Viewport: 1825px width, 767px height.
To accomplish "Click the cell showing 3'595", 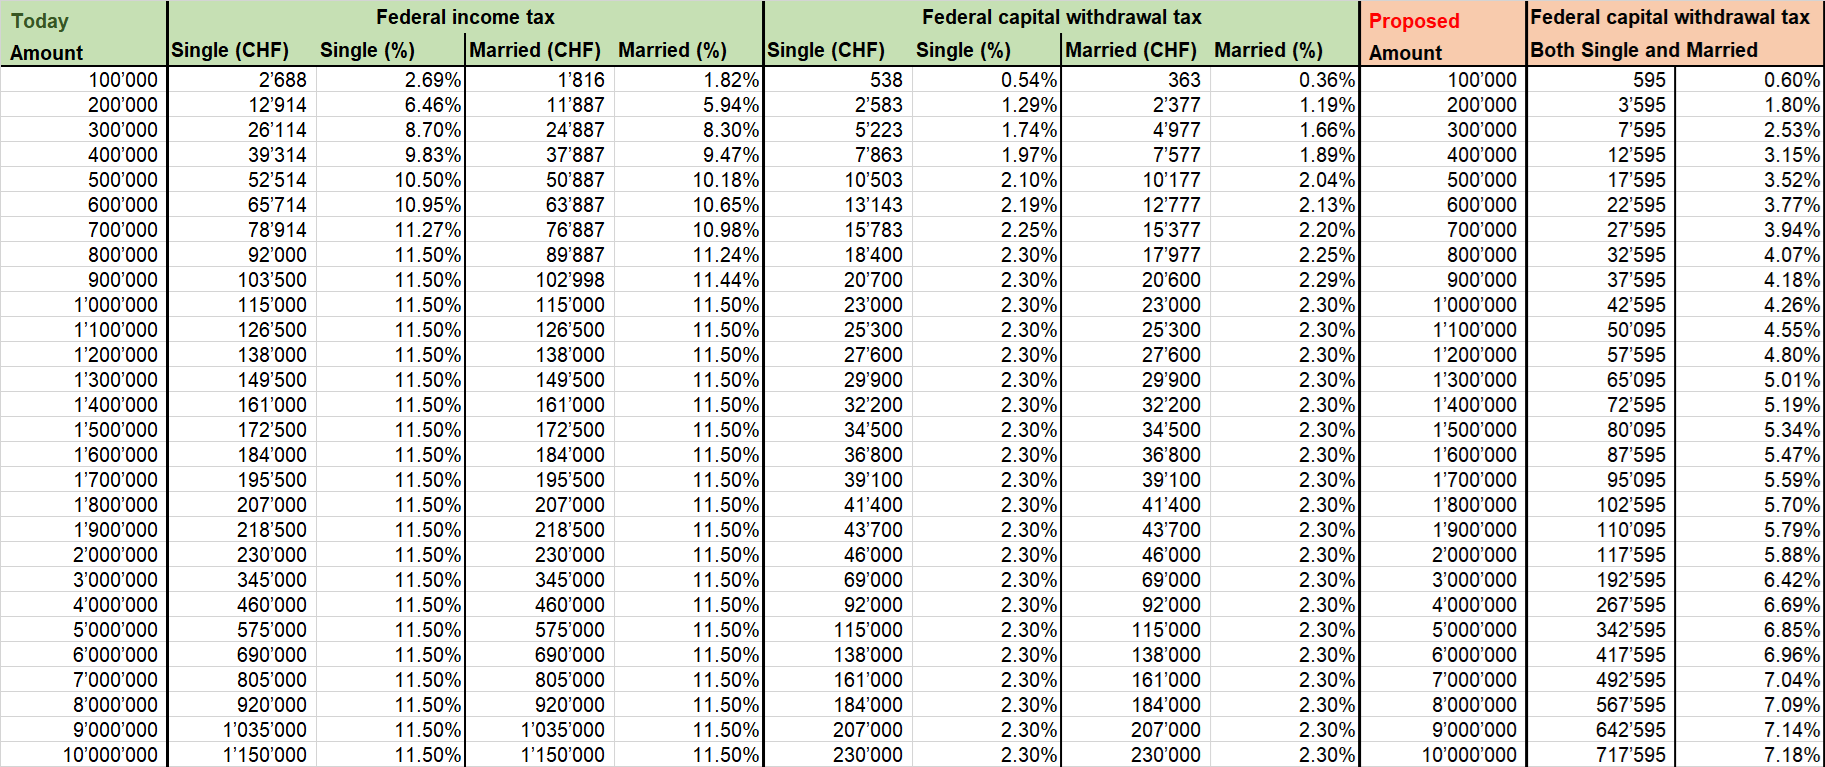I will click(1601, 105).
